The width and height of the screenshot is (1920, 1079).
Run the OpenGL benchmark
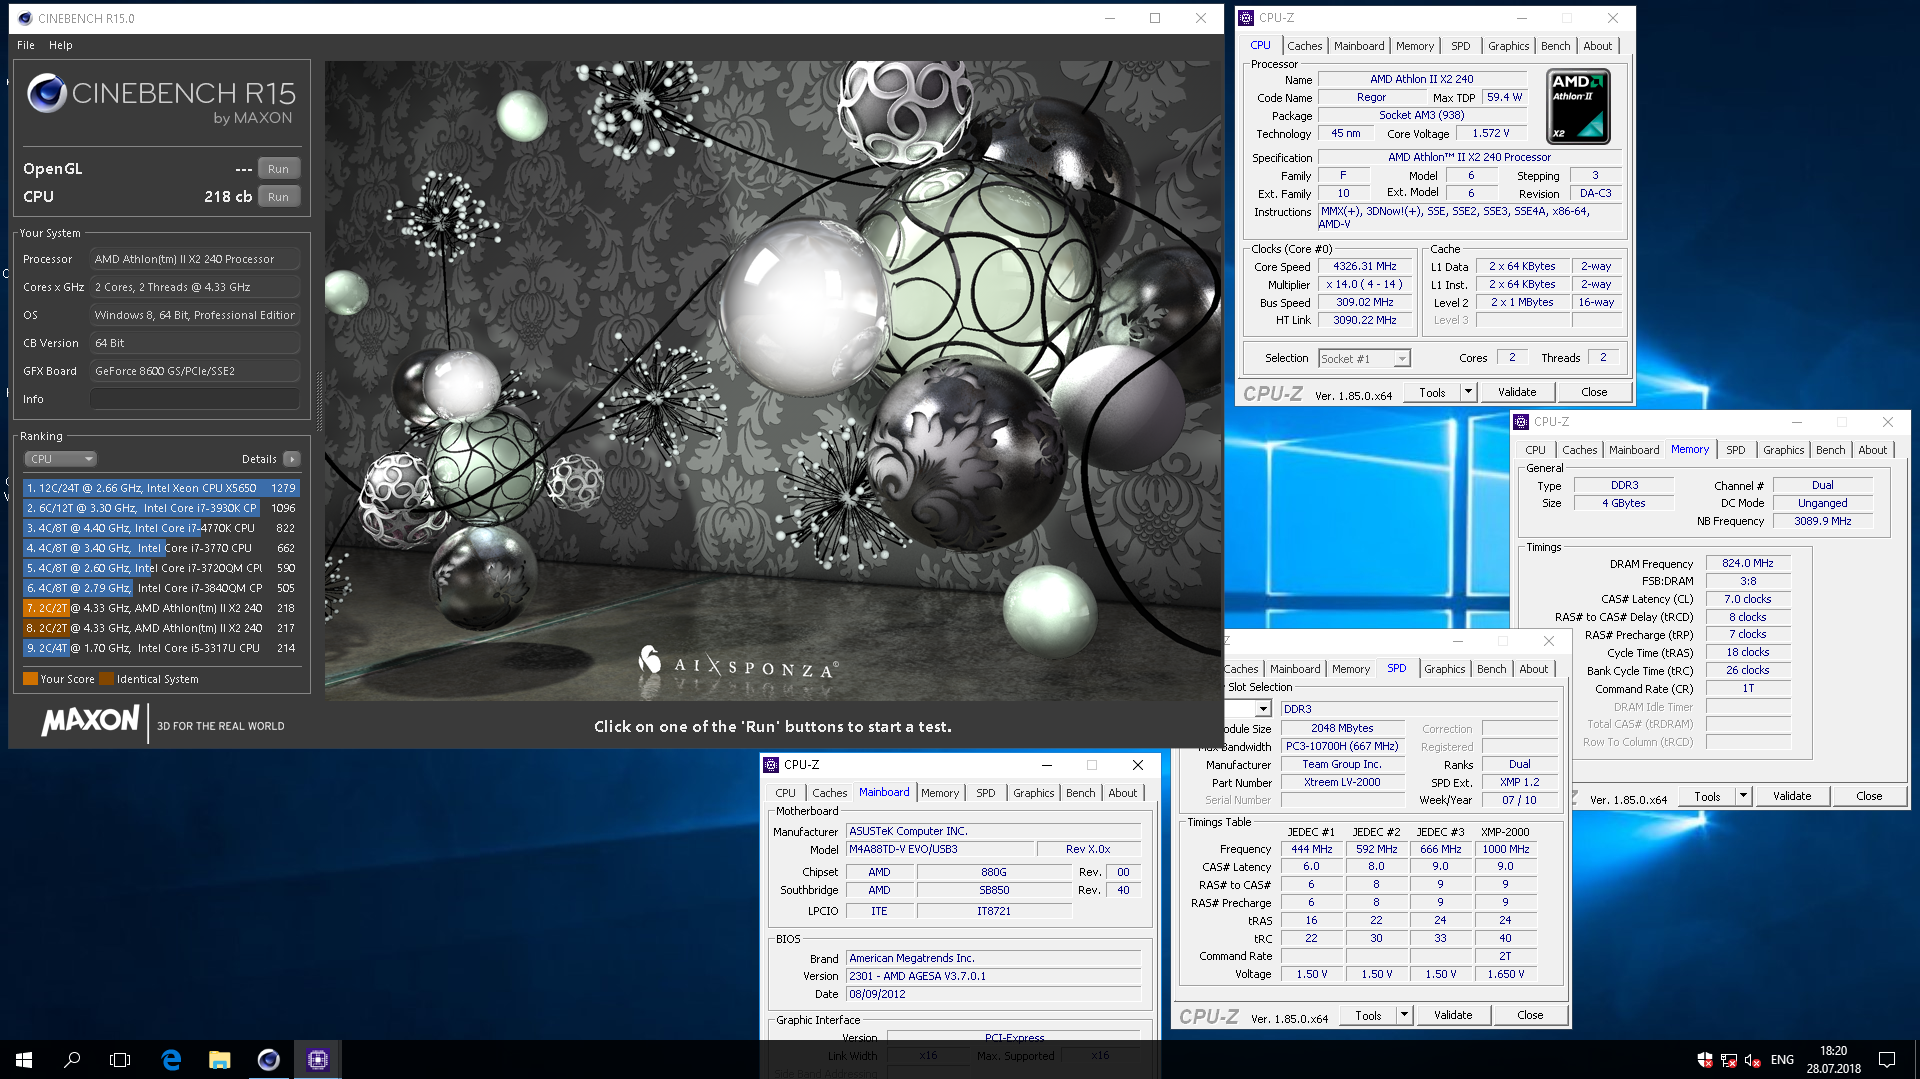tap(278, 169)
